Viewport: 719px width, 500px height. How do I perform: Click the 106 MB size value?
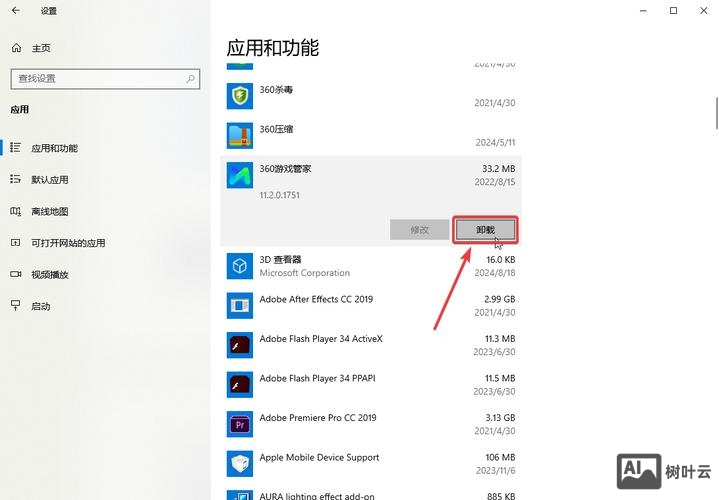[x=500, y=457]
